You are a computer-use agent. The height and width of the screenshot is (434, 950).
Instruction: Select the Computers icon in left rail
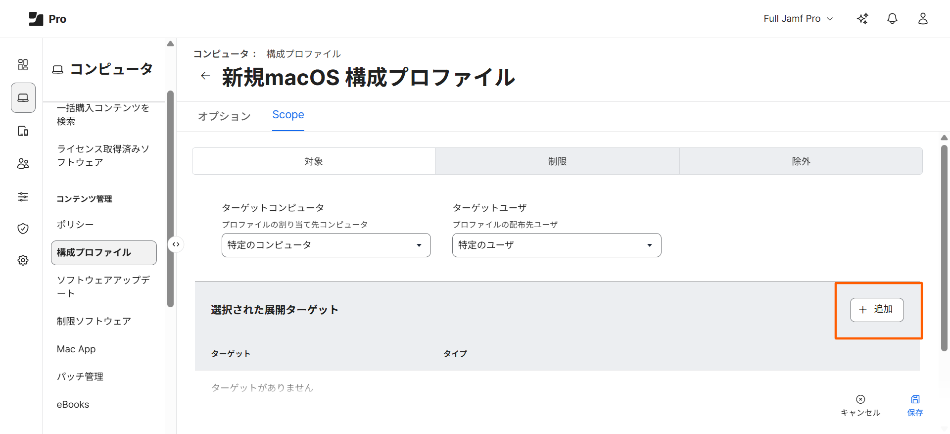pos(23,98)
